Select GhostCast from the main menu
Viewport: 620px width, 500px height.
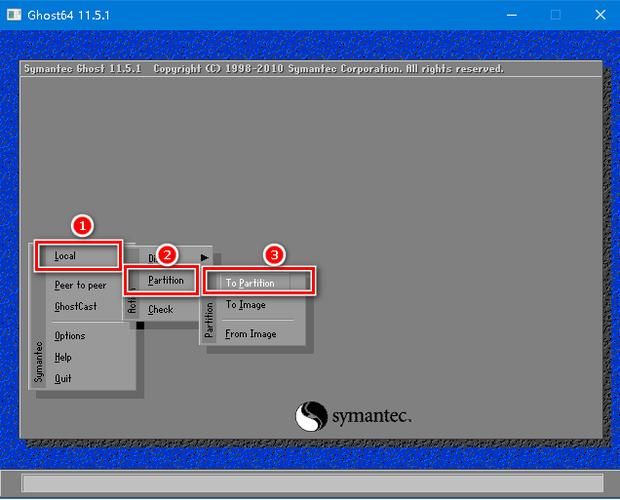tap(76, 306)
